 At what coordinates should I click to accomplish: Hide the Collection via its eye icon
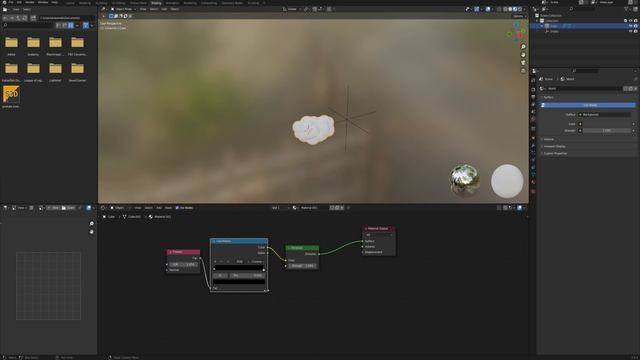(630, 20)
